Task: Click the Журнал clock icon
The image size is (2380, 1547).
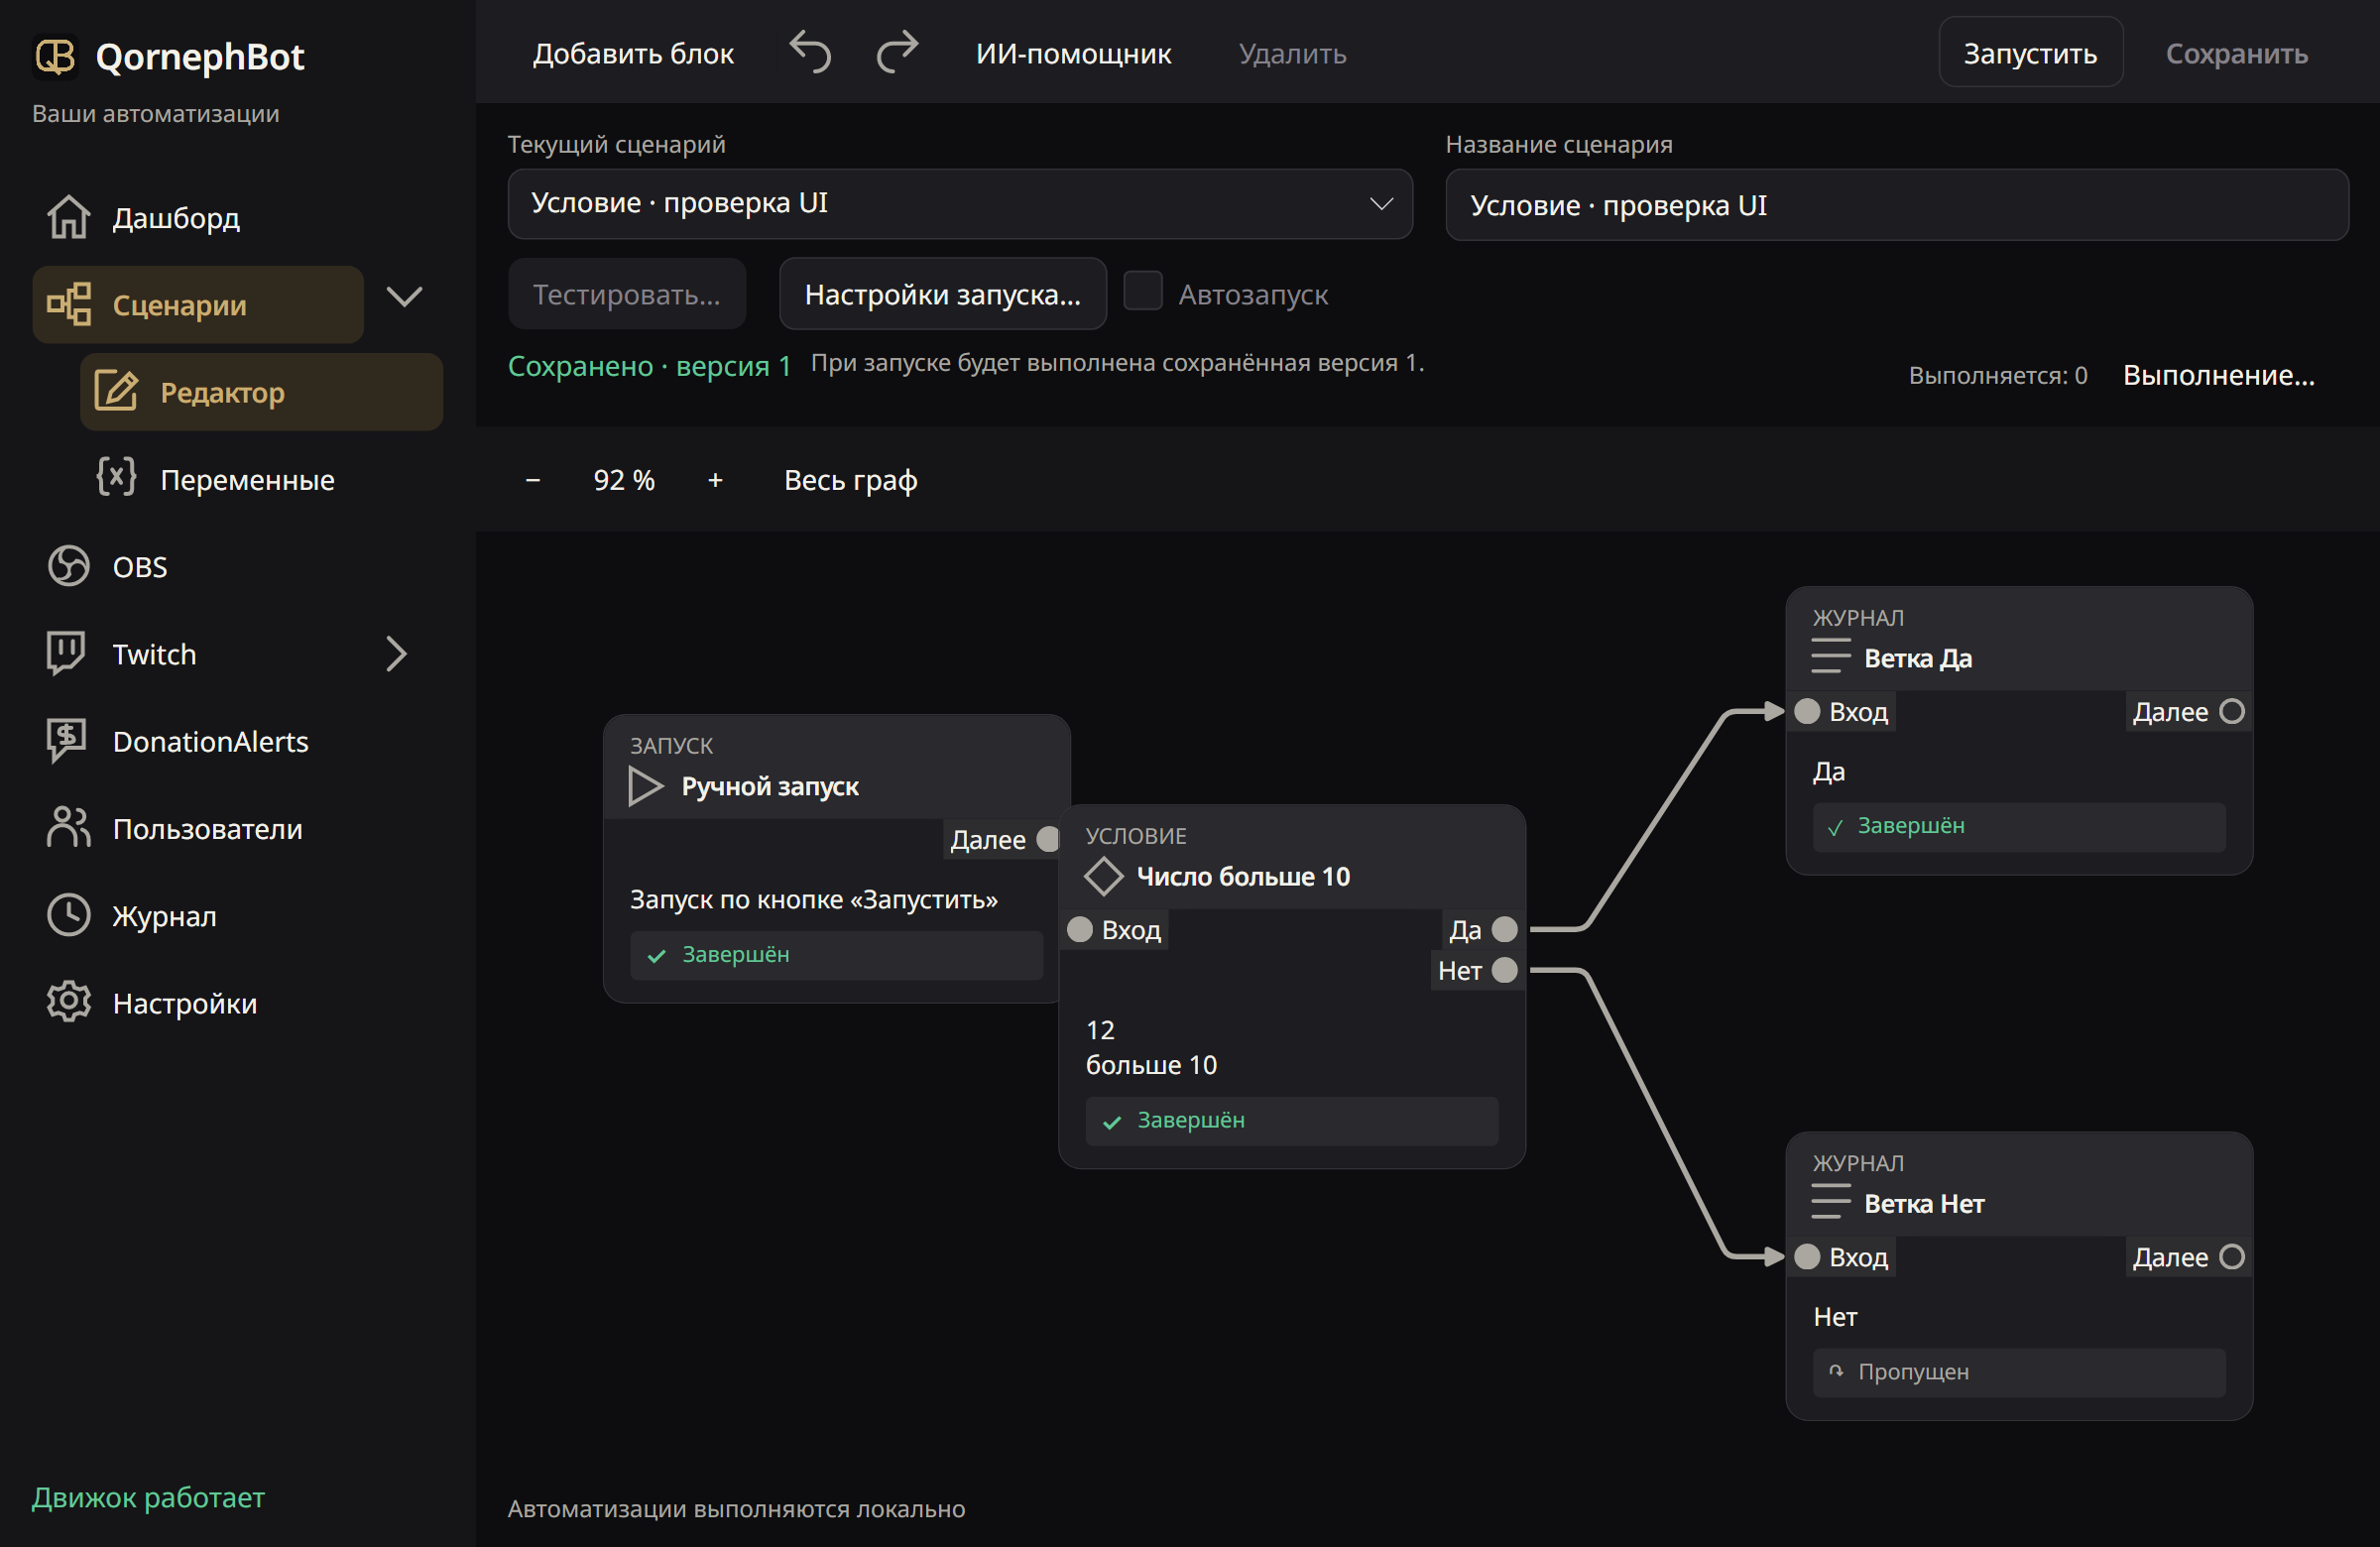Action: [68, 915]
